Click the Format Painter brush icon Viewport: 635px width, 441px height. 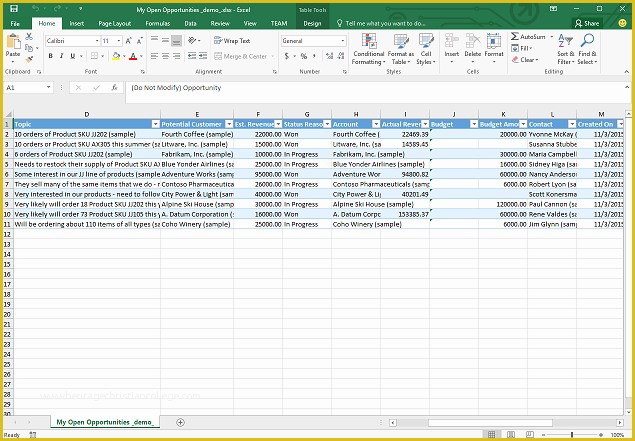tap(29, 59)
